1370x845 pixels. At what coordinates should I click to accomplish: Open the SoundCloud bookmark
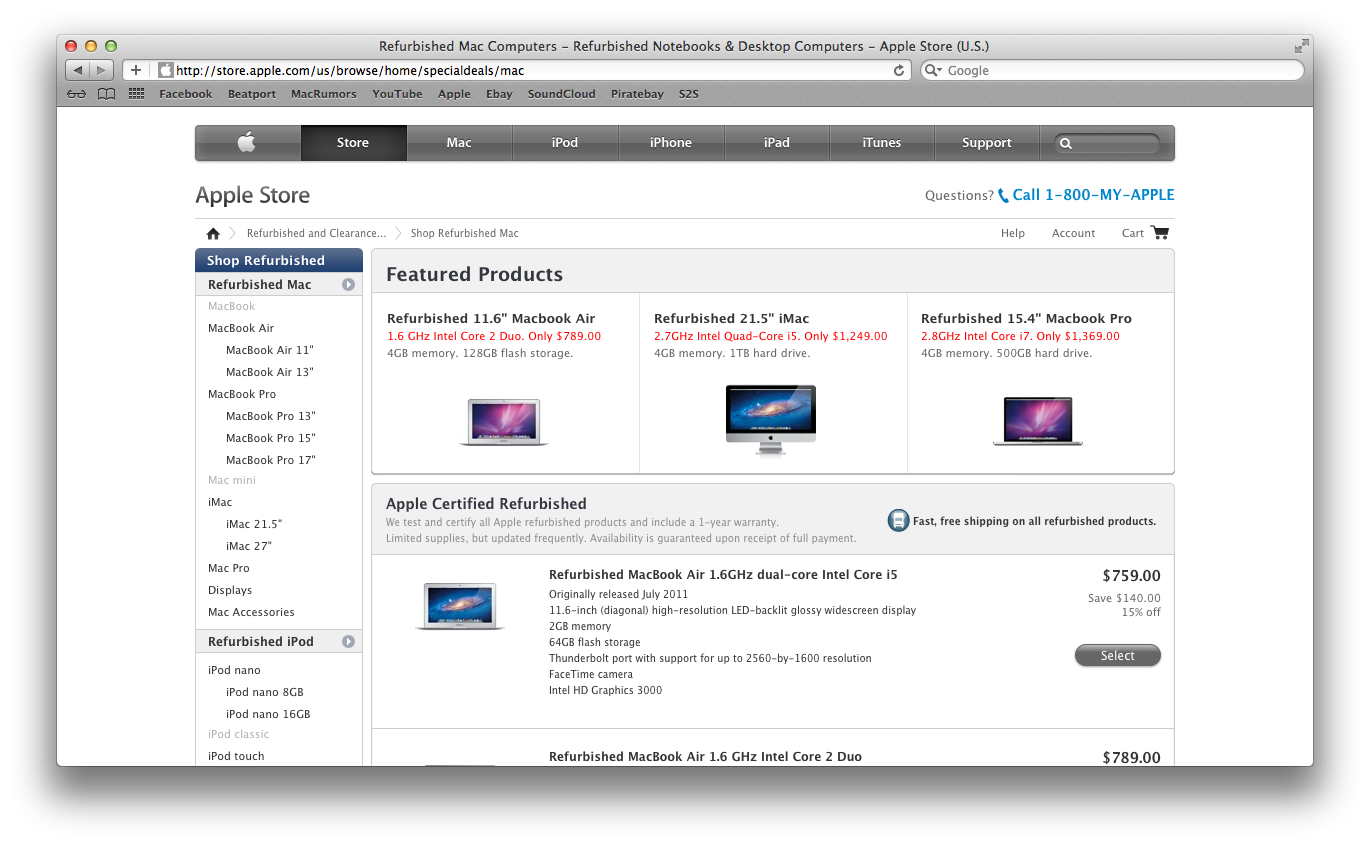coord(562,94)
